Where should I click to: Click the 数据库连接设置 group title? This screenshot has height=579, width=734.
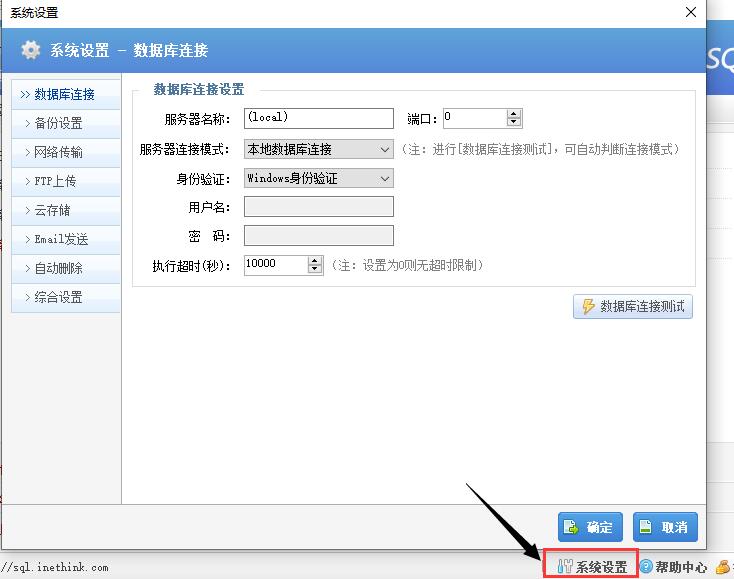198,89
